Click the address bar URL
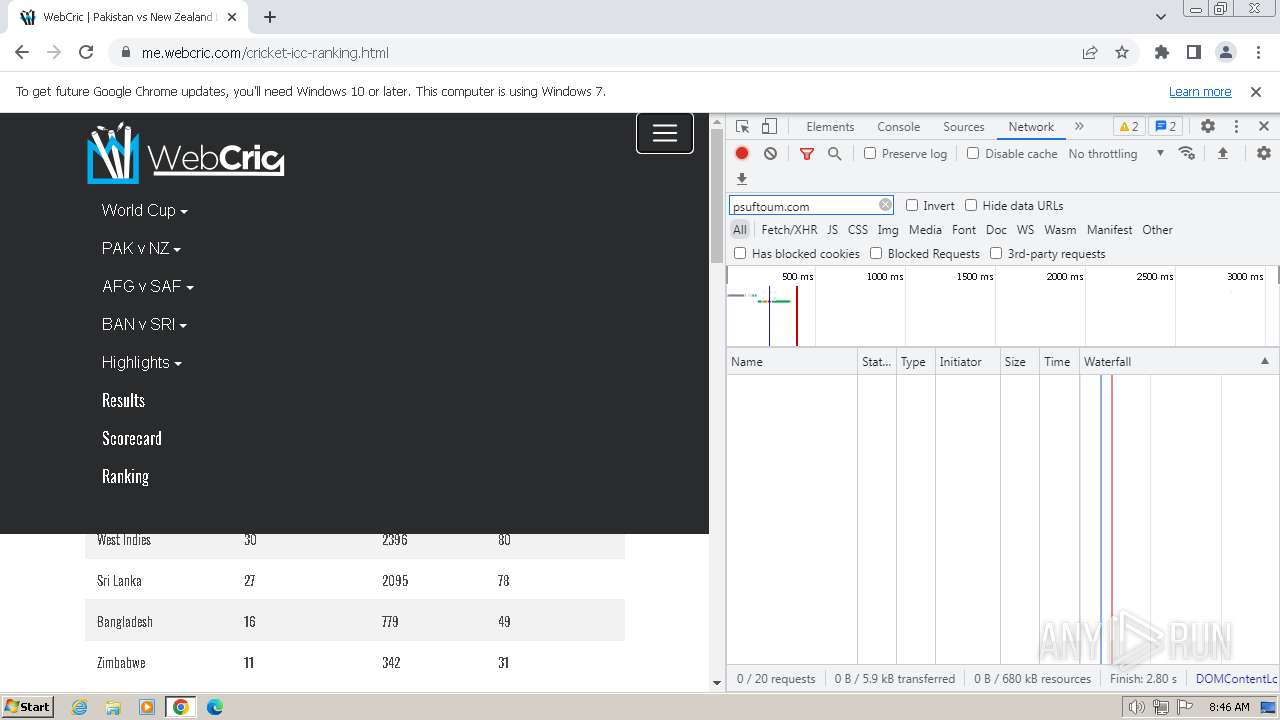 [x=265, y=53]
